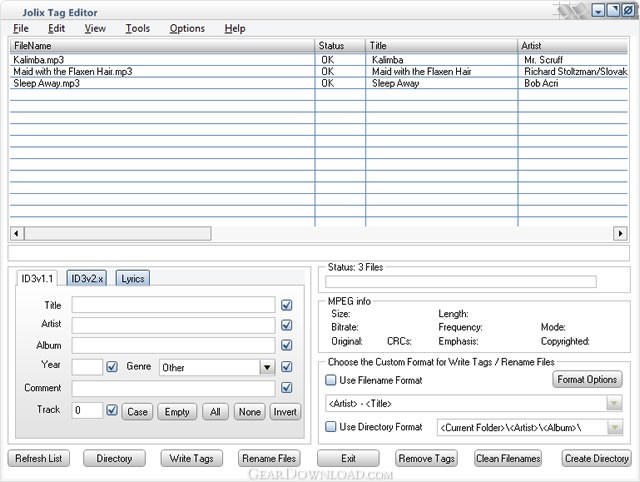Click the horizontal scrollbar left arrow

coord(17,234)
